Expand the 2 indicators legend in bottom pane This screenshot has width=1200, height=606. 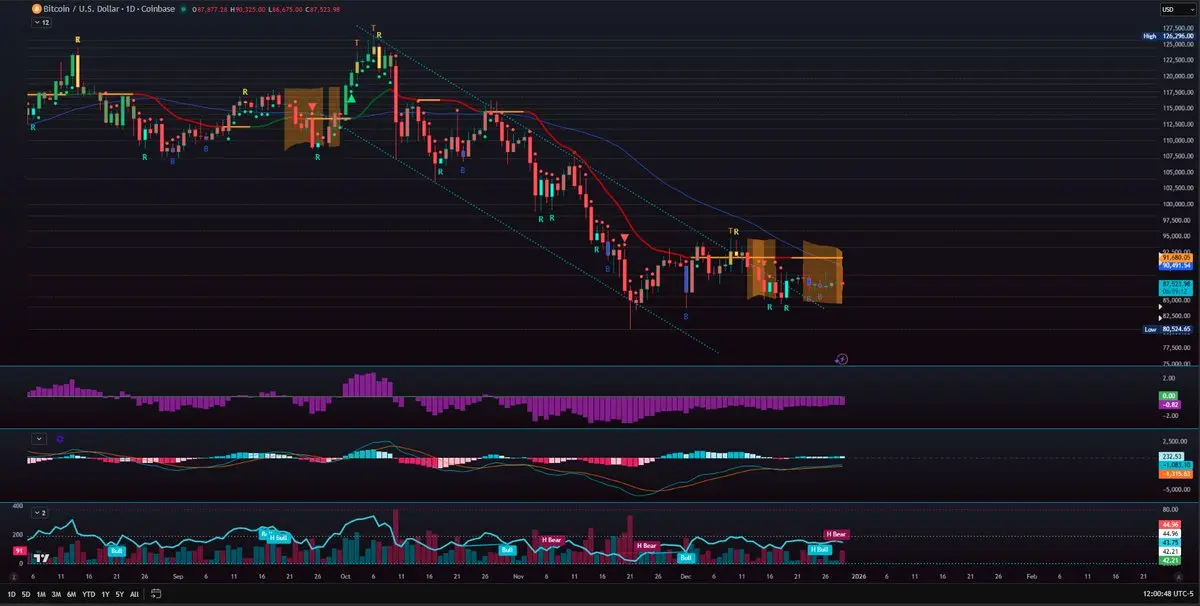tap(40, 512)
